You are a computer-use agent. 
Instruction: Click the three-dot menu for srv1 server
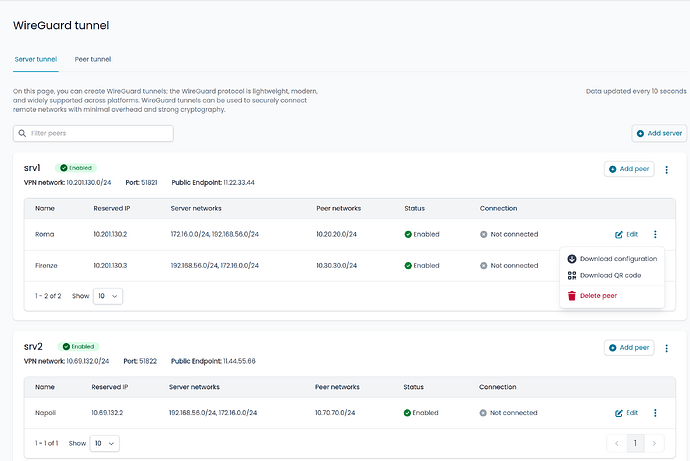667,170
